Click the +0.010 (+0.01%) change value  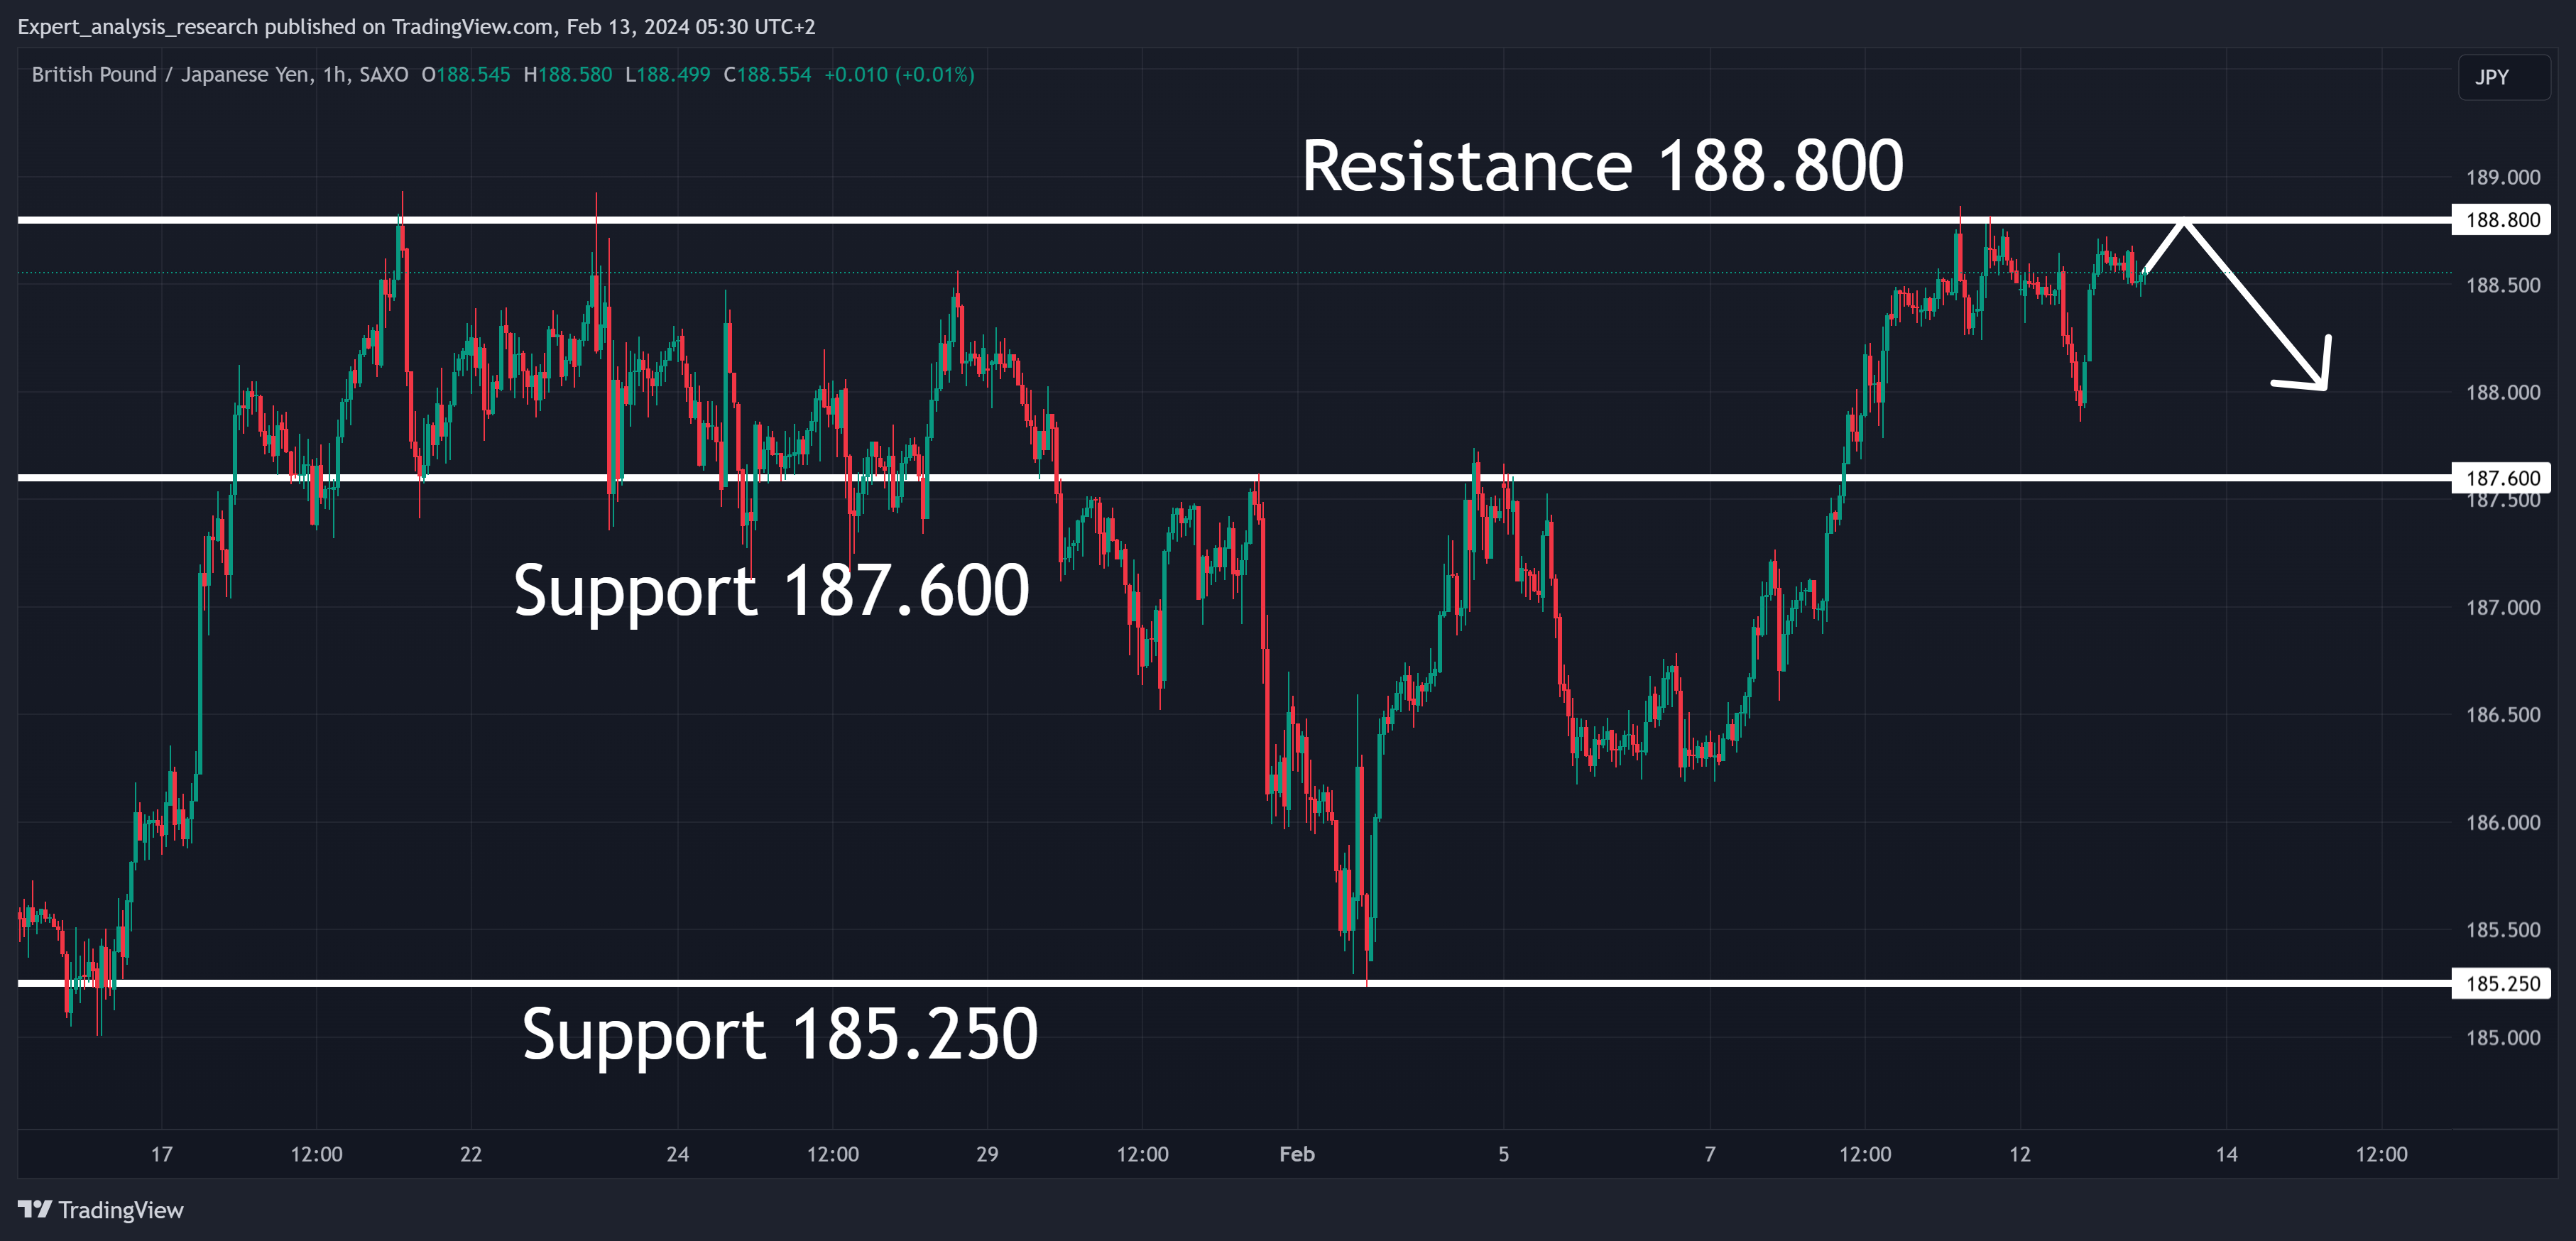pyautogui.click(x=899, y=75)
